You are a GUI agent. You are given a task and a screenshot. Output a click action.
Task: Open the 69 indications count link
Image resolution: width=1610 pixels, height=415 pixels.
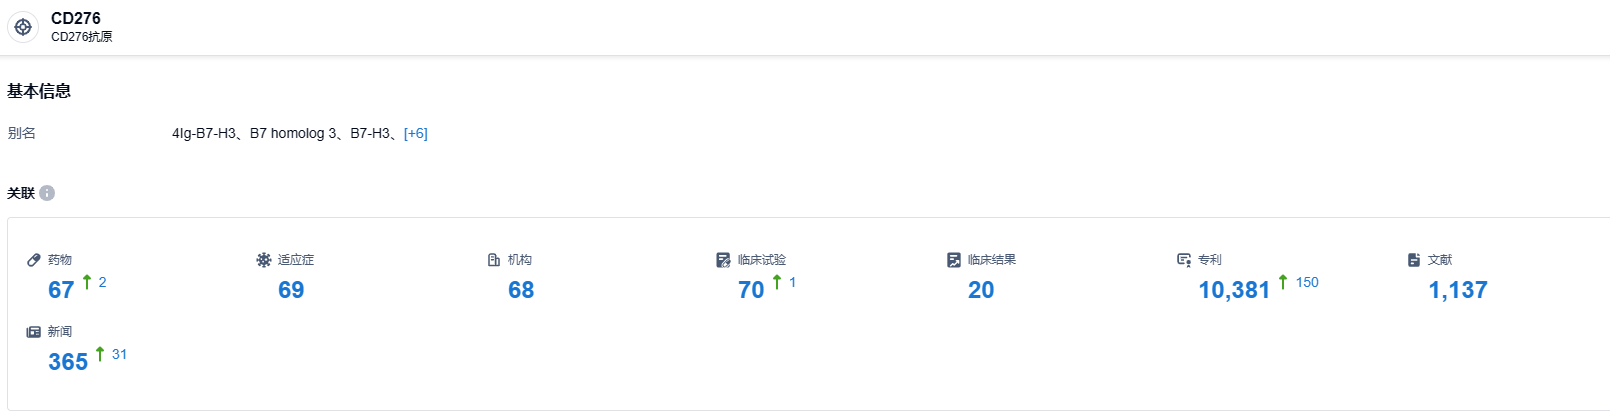tap(291, 290)
